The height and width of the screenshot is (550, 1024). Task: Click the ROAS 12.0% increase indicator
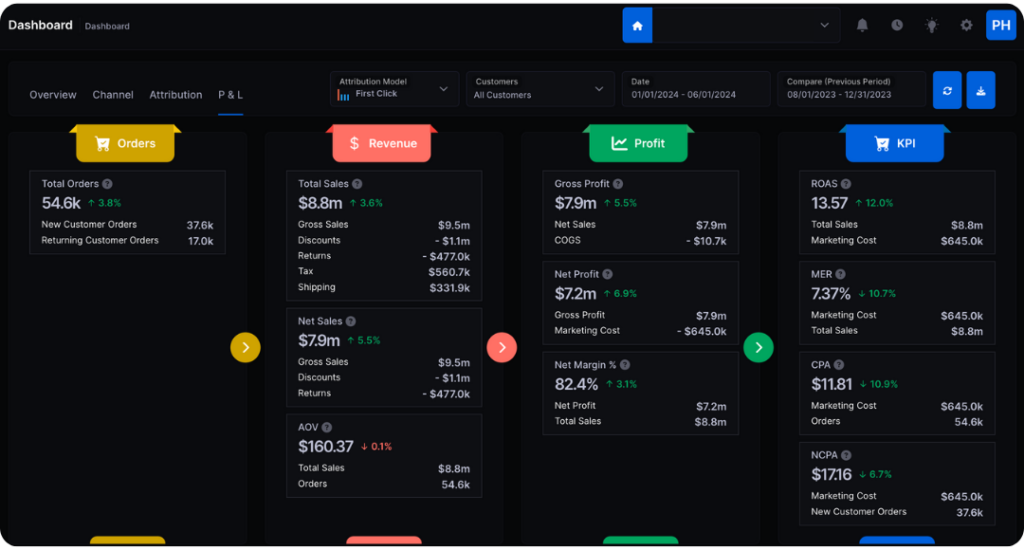coord(874,203)
